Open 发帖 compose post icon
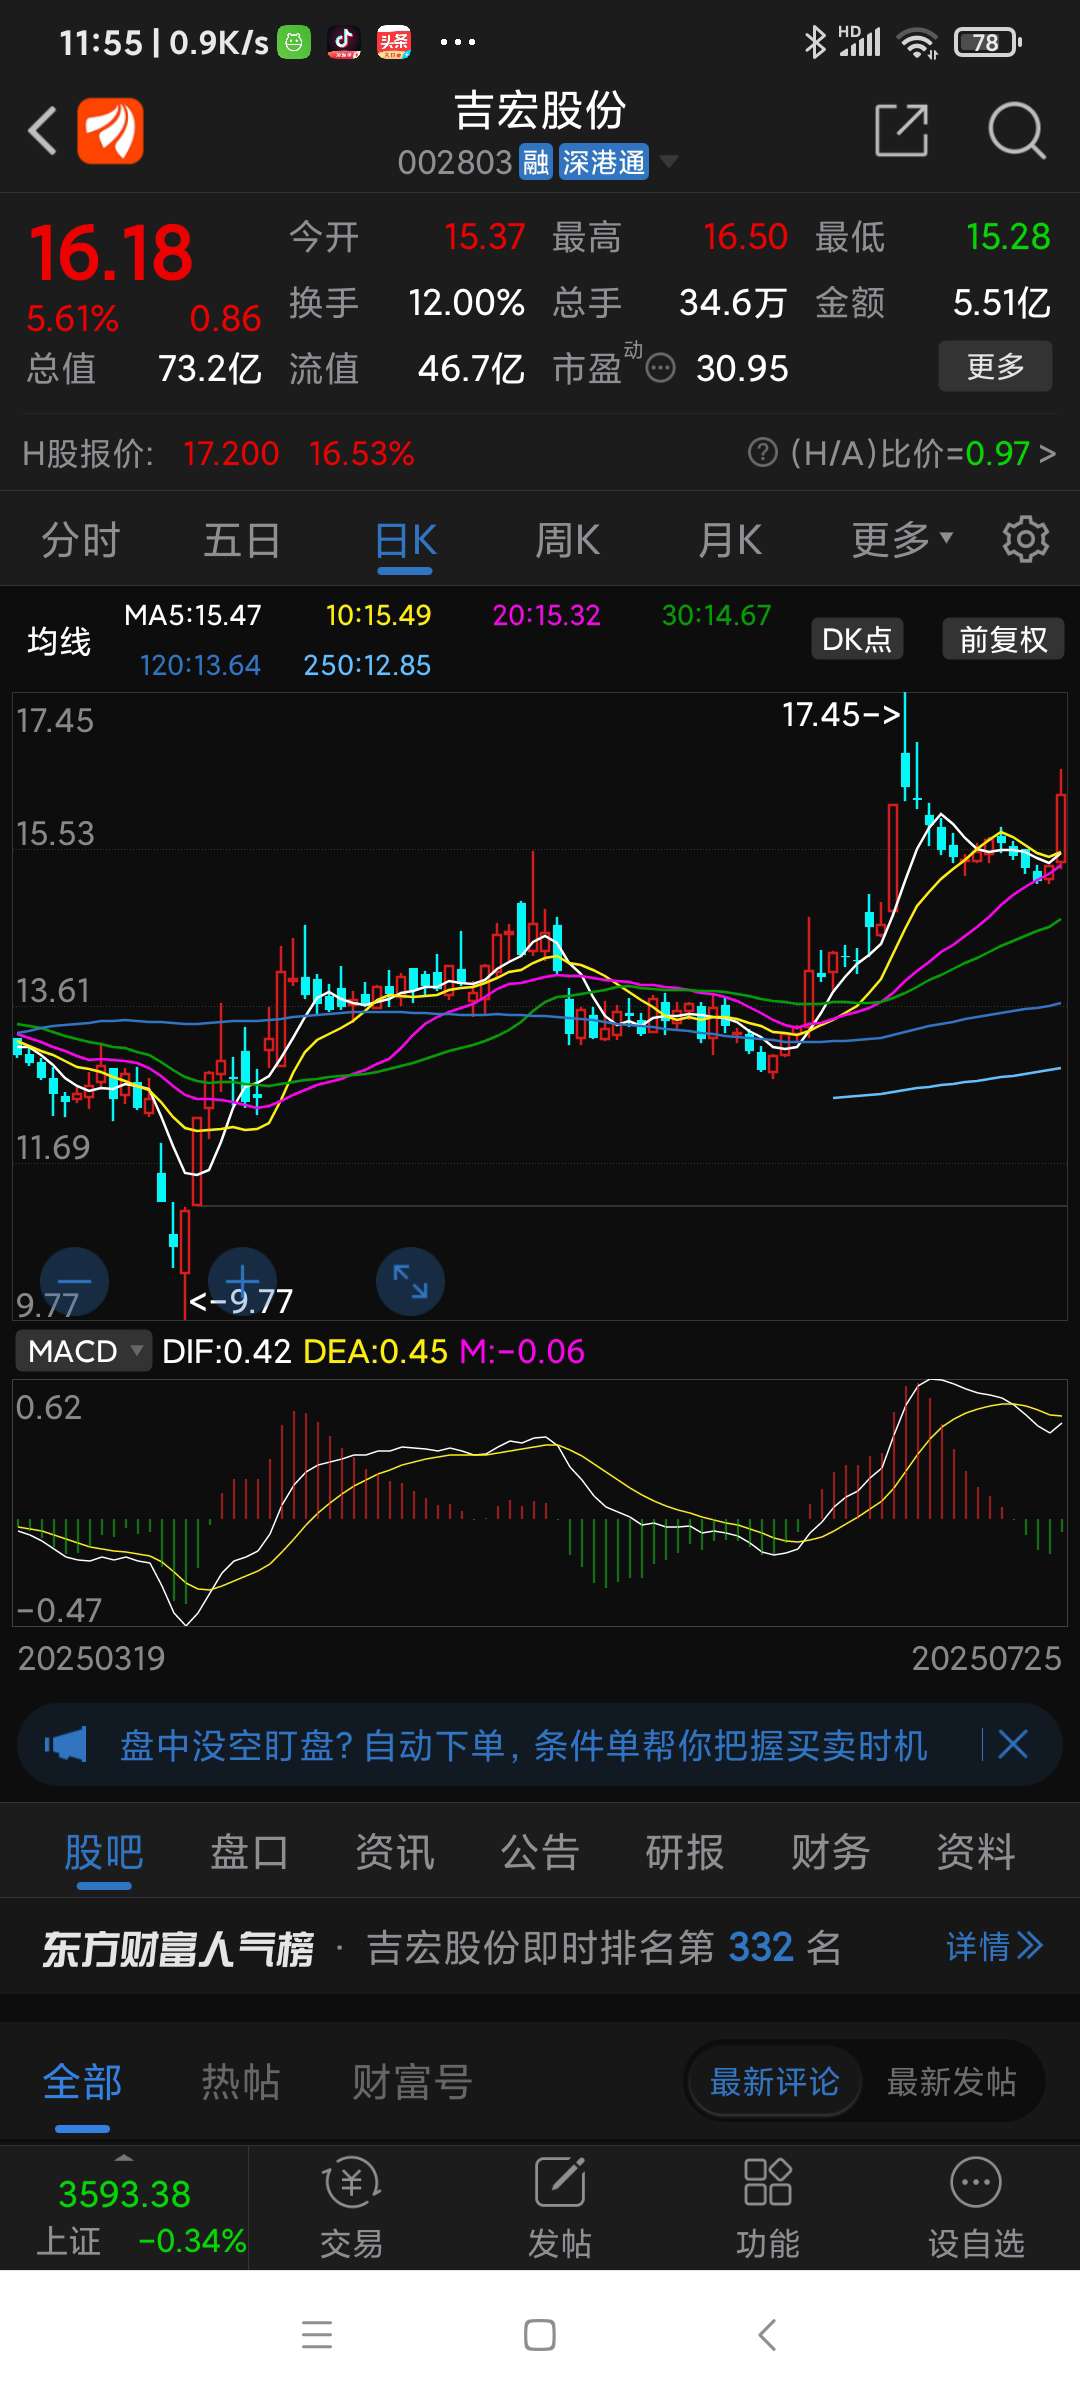The height and width of the screenshot is (2400, 1080). (x=560, y=2208)
